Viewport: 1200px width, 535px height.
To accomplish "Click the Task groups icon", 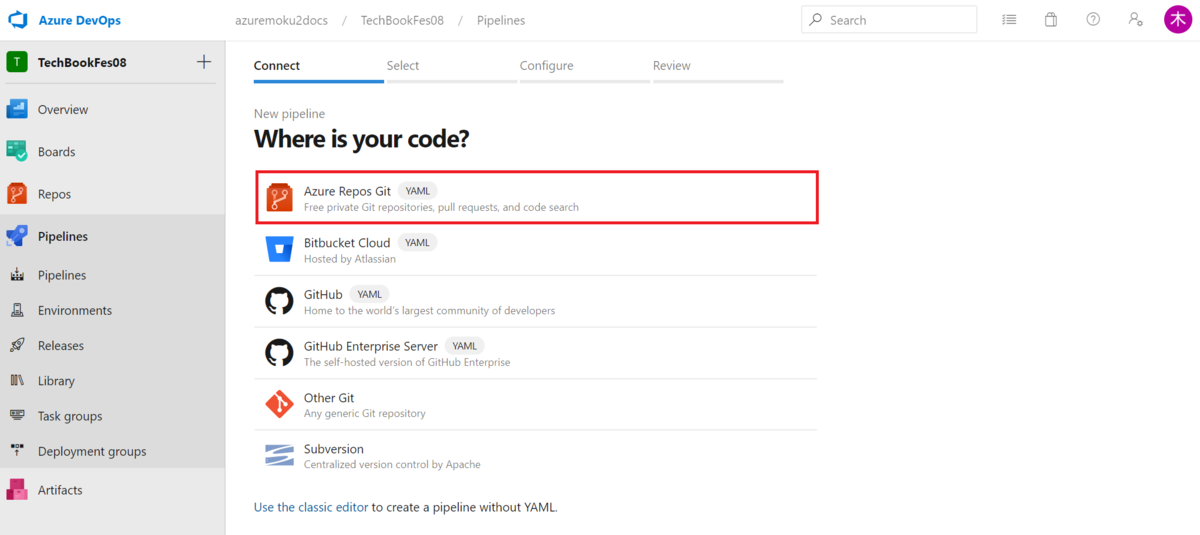I will pos(17,415).
